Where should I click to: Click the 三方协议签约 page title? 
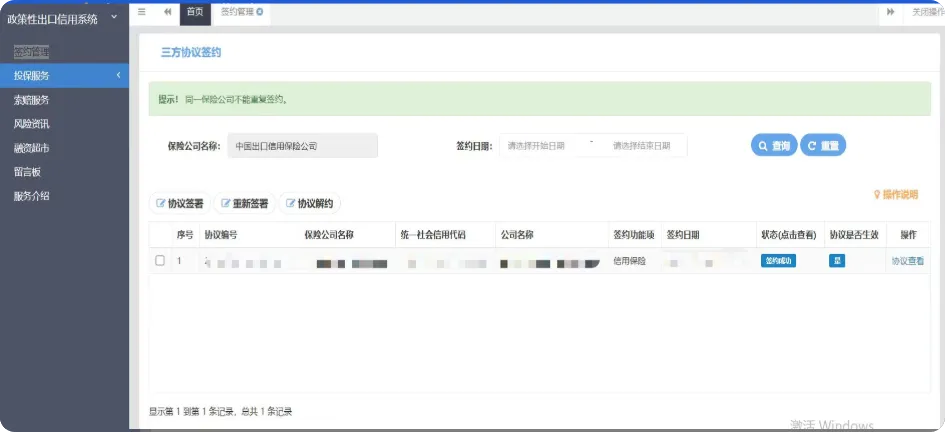tap(191, 53)
